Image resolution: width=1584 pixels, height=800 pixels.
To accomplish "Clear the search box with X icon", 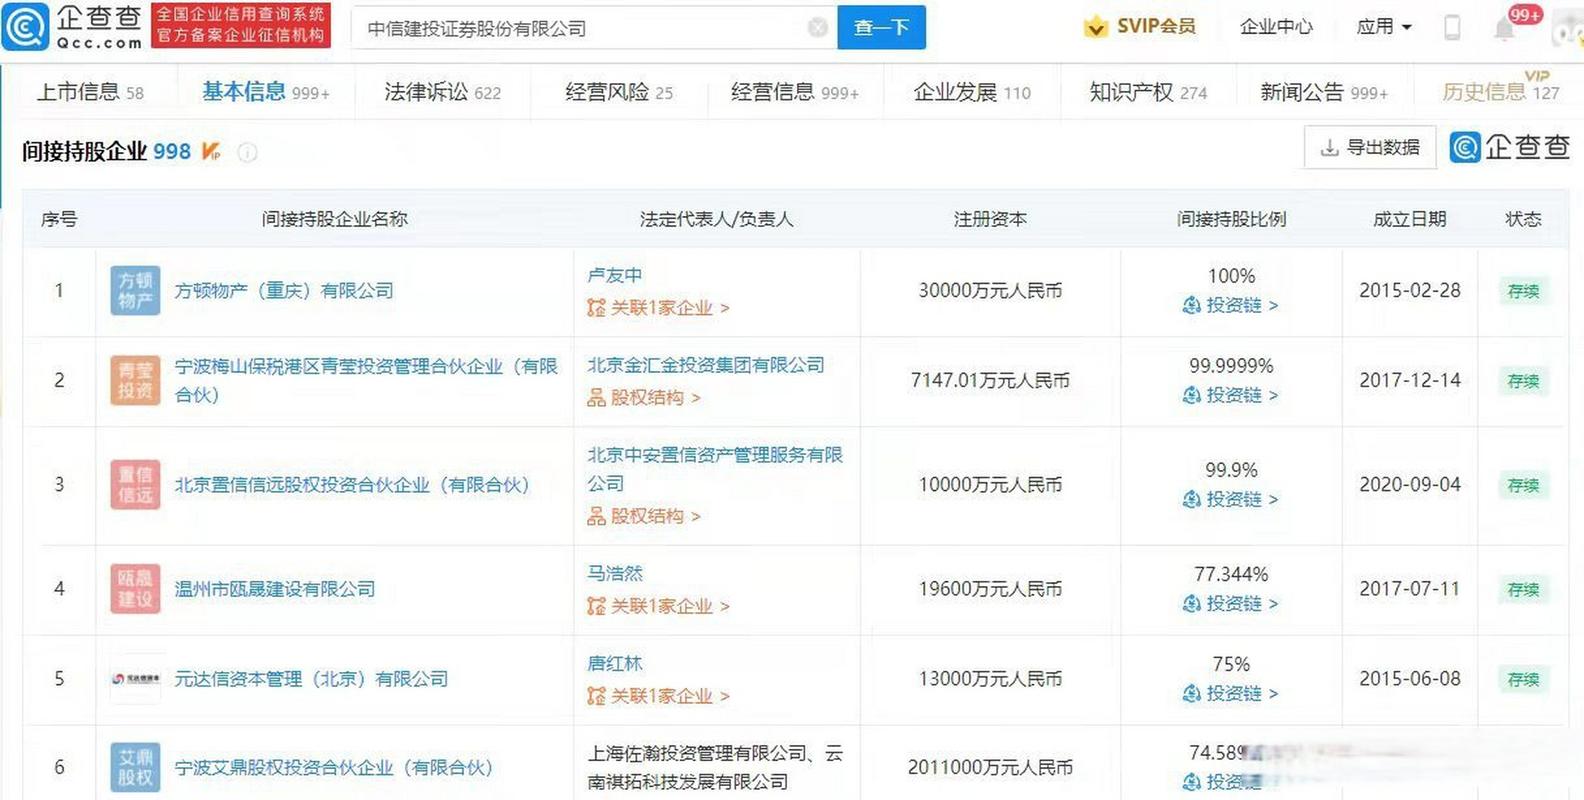I will pyautogui.click(x=817, y=28).
